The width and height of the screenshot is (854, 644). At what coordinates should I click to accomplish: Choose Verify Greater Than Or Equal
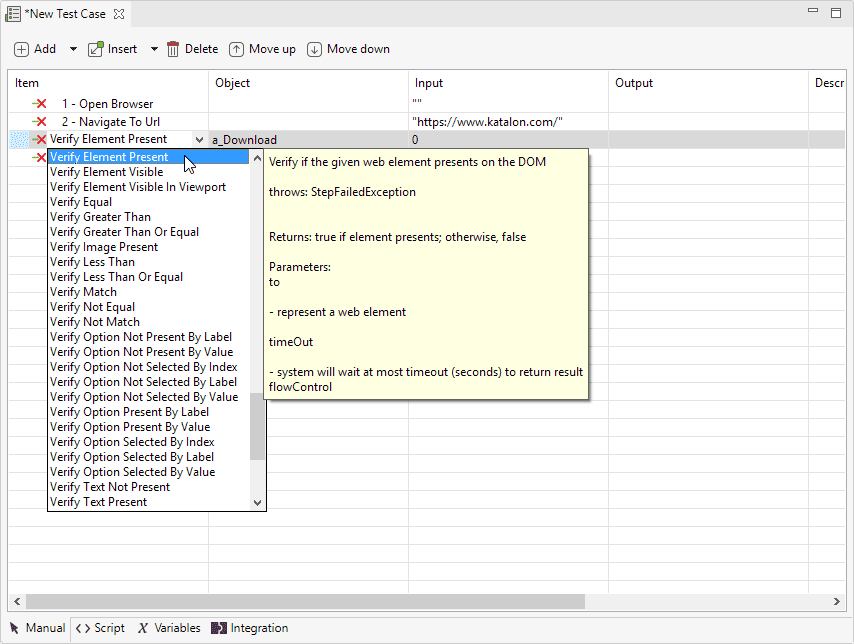(x=149, y=232)
